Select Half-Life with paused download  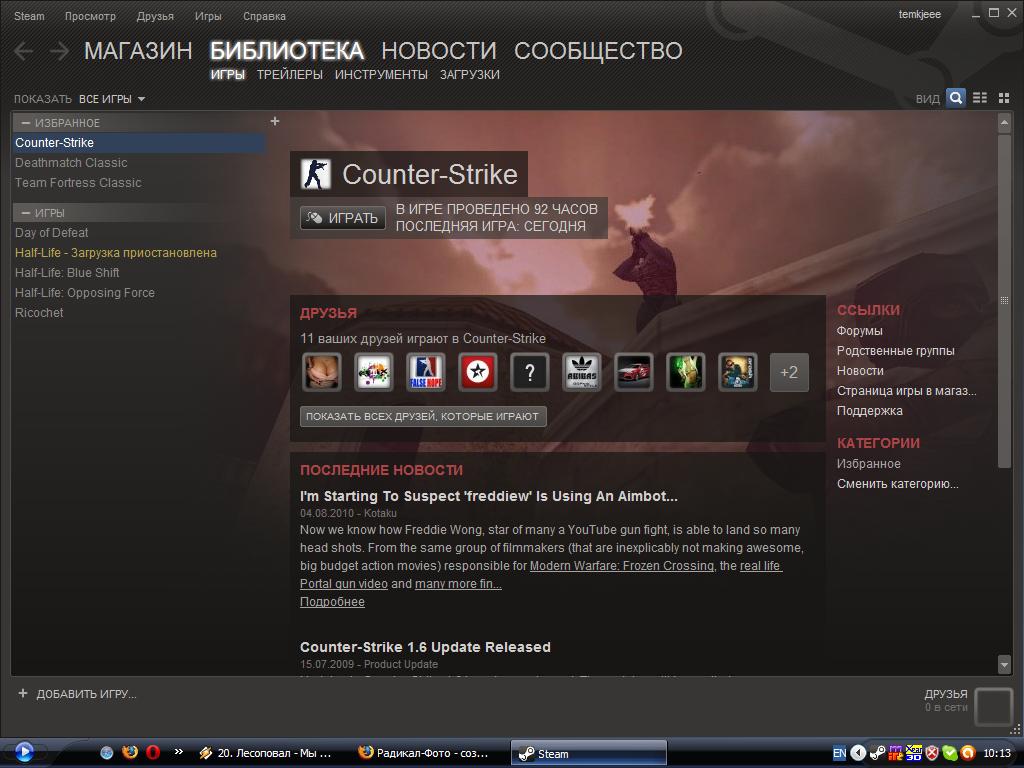pos(116,253)
